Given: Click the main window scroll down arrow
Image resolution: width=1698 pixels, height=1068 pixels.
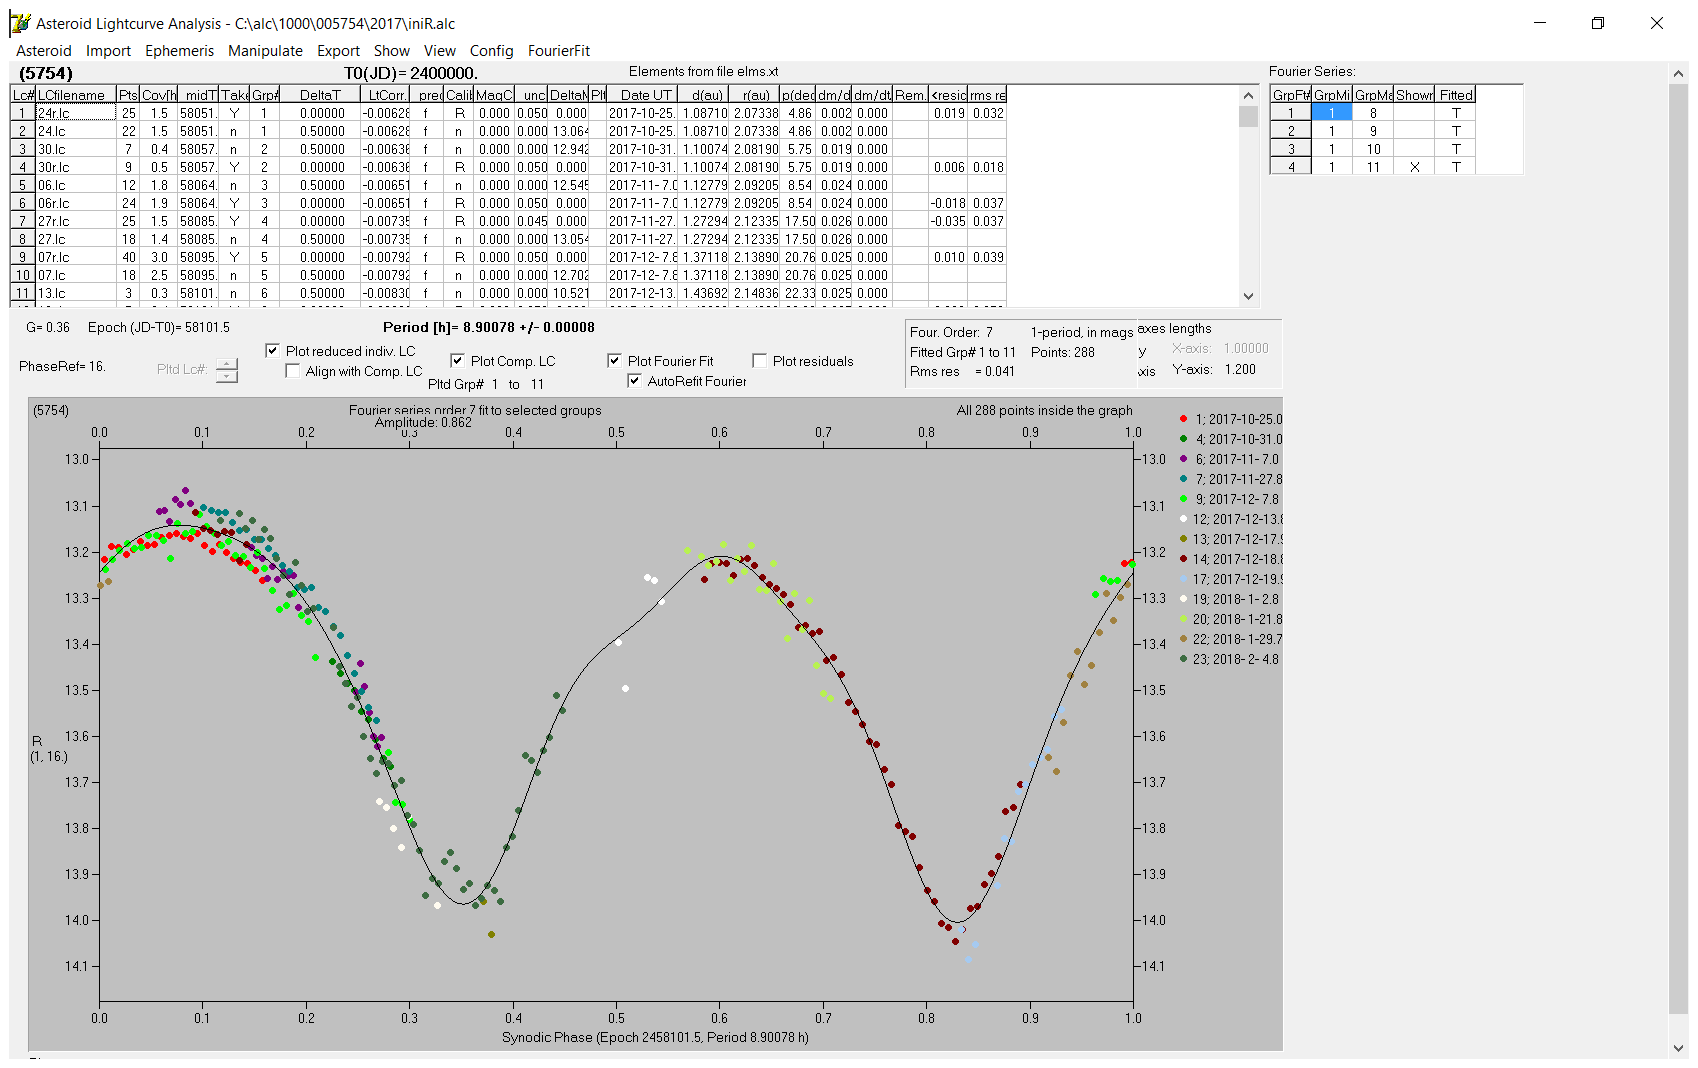Looking at the screenshot, I should click(1678, 1048).
